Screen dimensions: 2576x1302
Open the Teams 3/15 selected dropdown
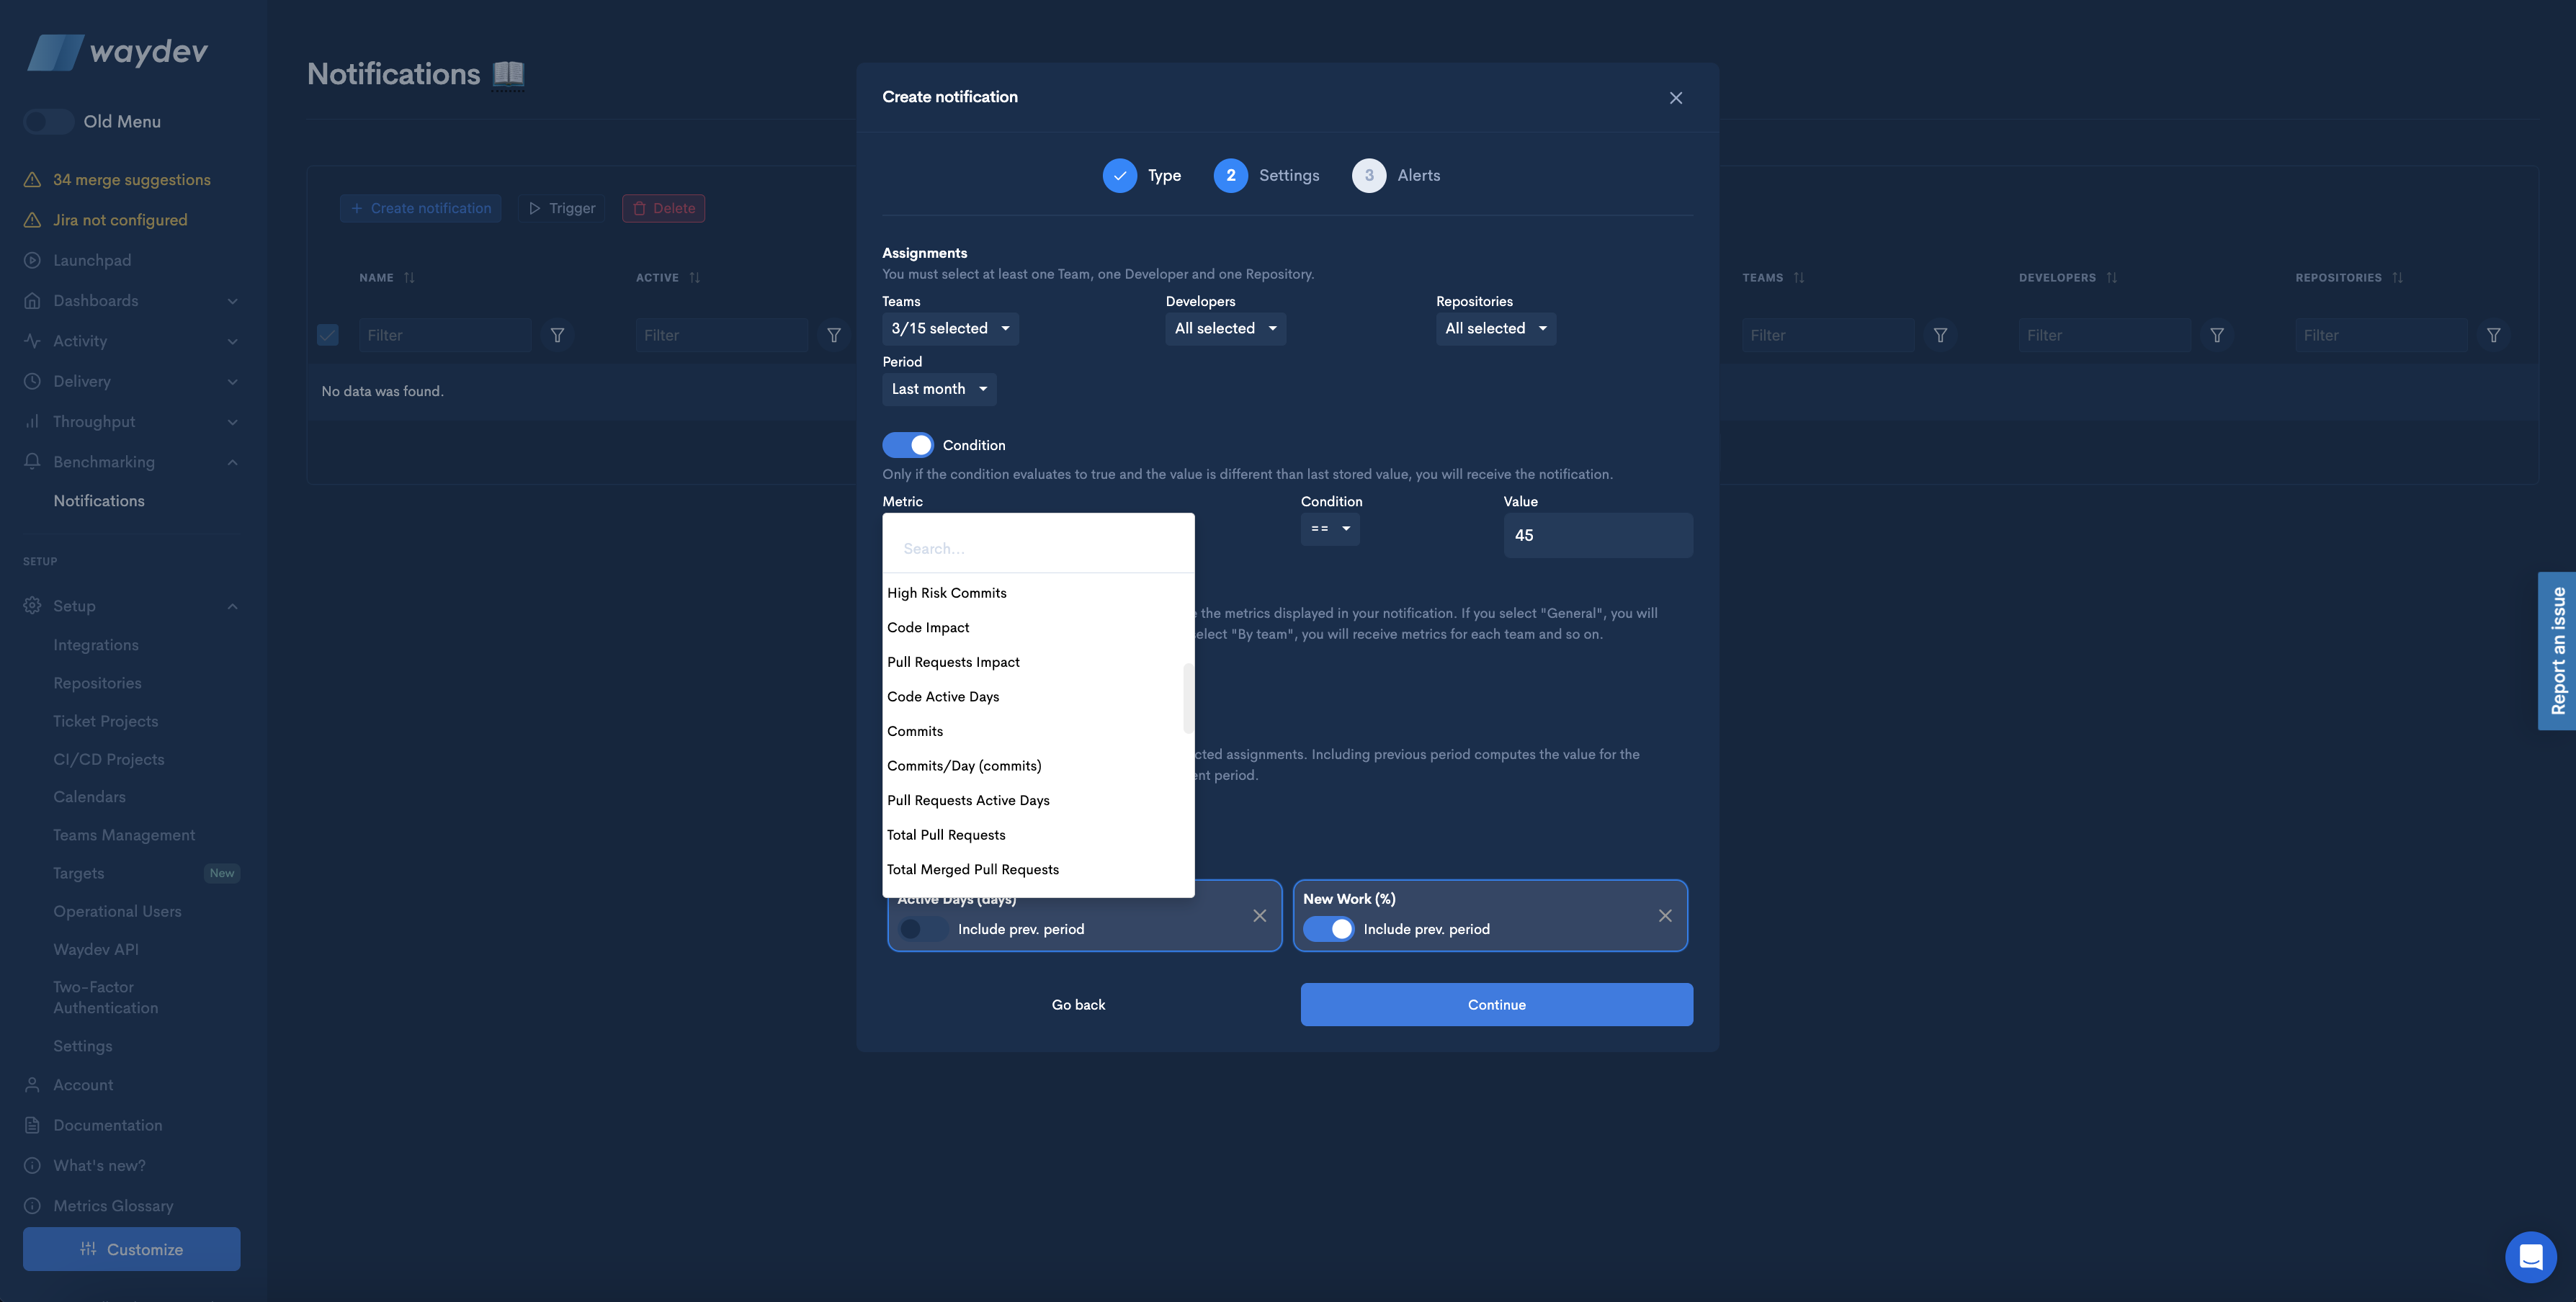949,328
